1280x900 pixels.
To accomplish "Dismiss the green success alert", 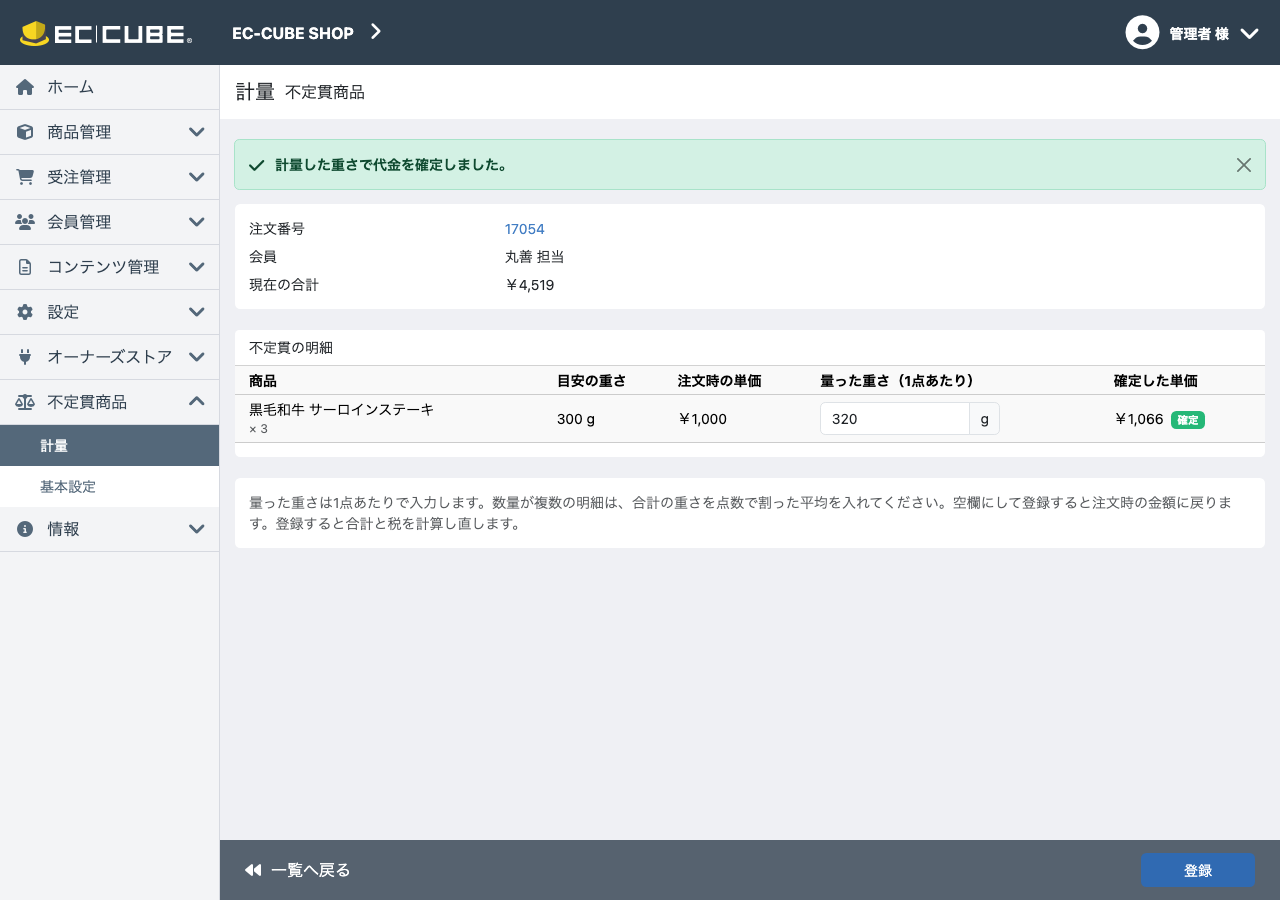I will click(x=1244, y=165).
